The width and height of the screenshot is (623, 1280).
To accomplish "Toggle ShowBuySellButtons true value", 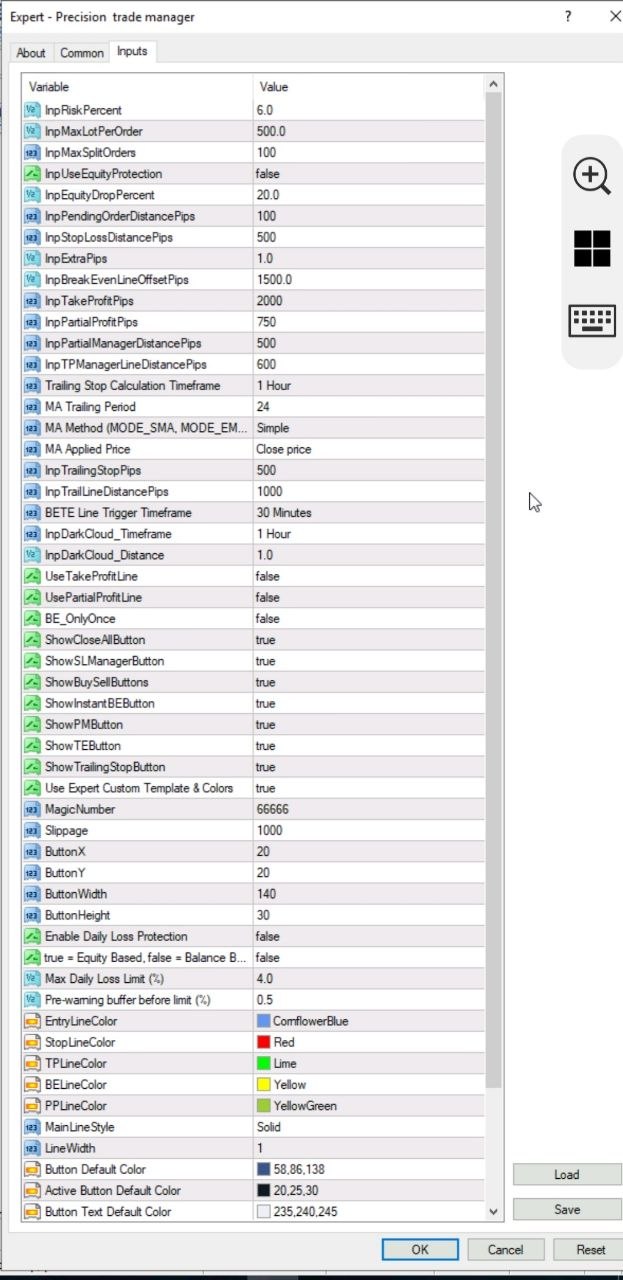I will click(368, 682).
